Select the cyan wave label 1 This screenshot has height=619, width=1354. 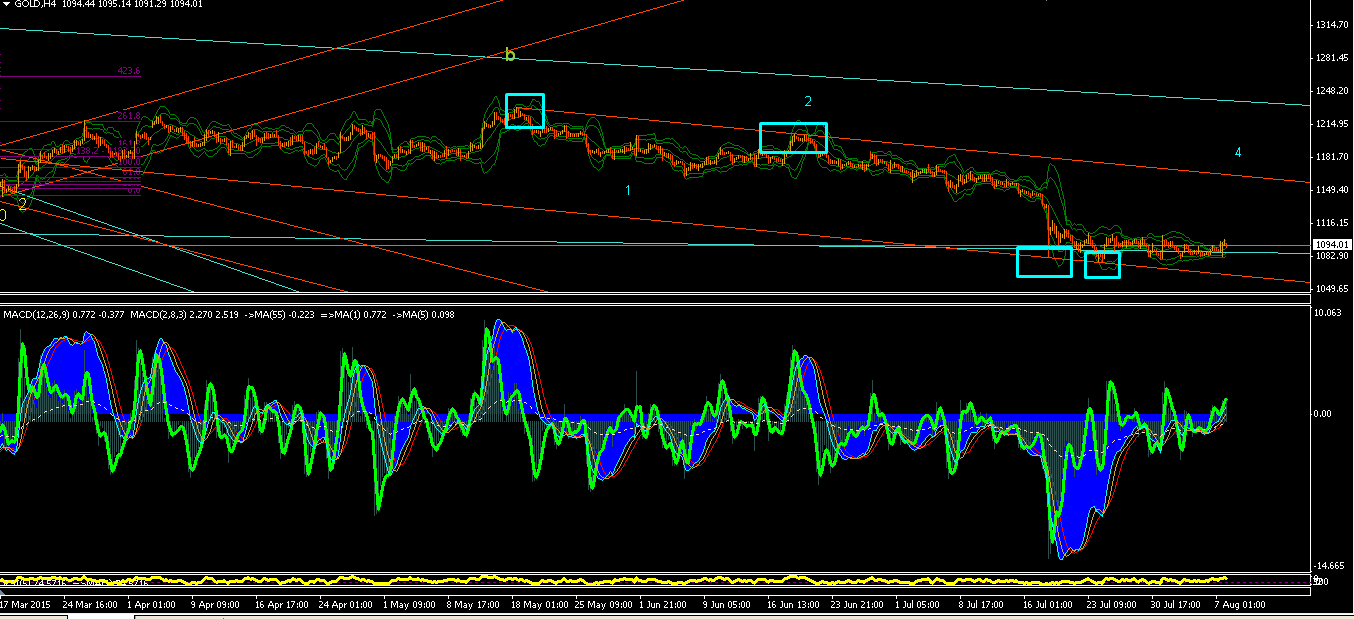point(628,190)
